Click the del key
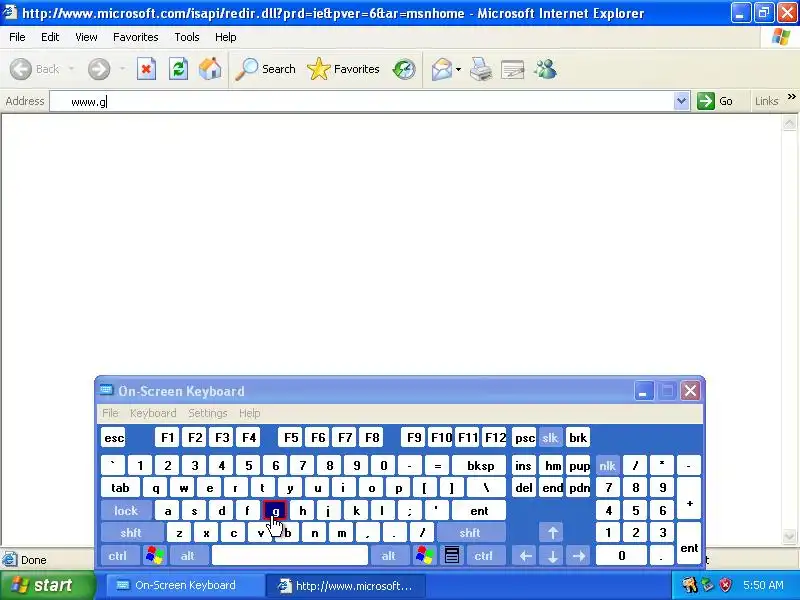 point(523,488)
